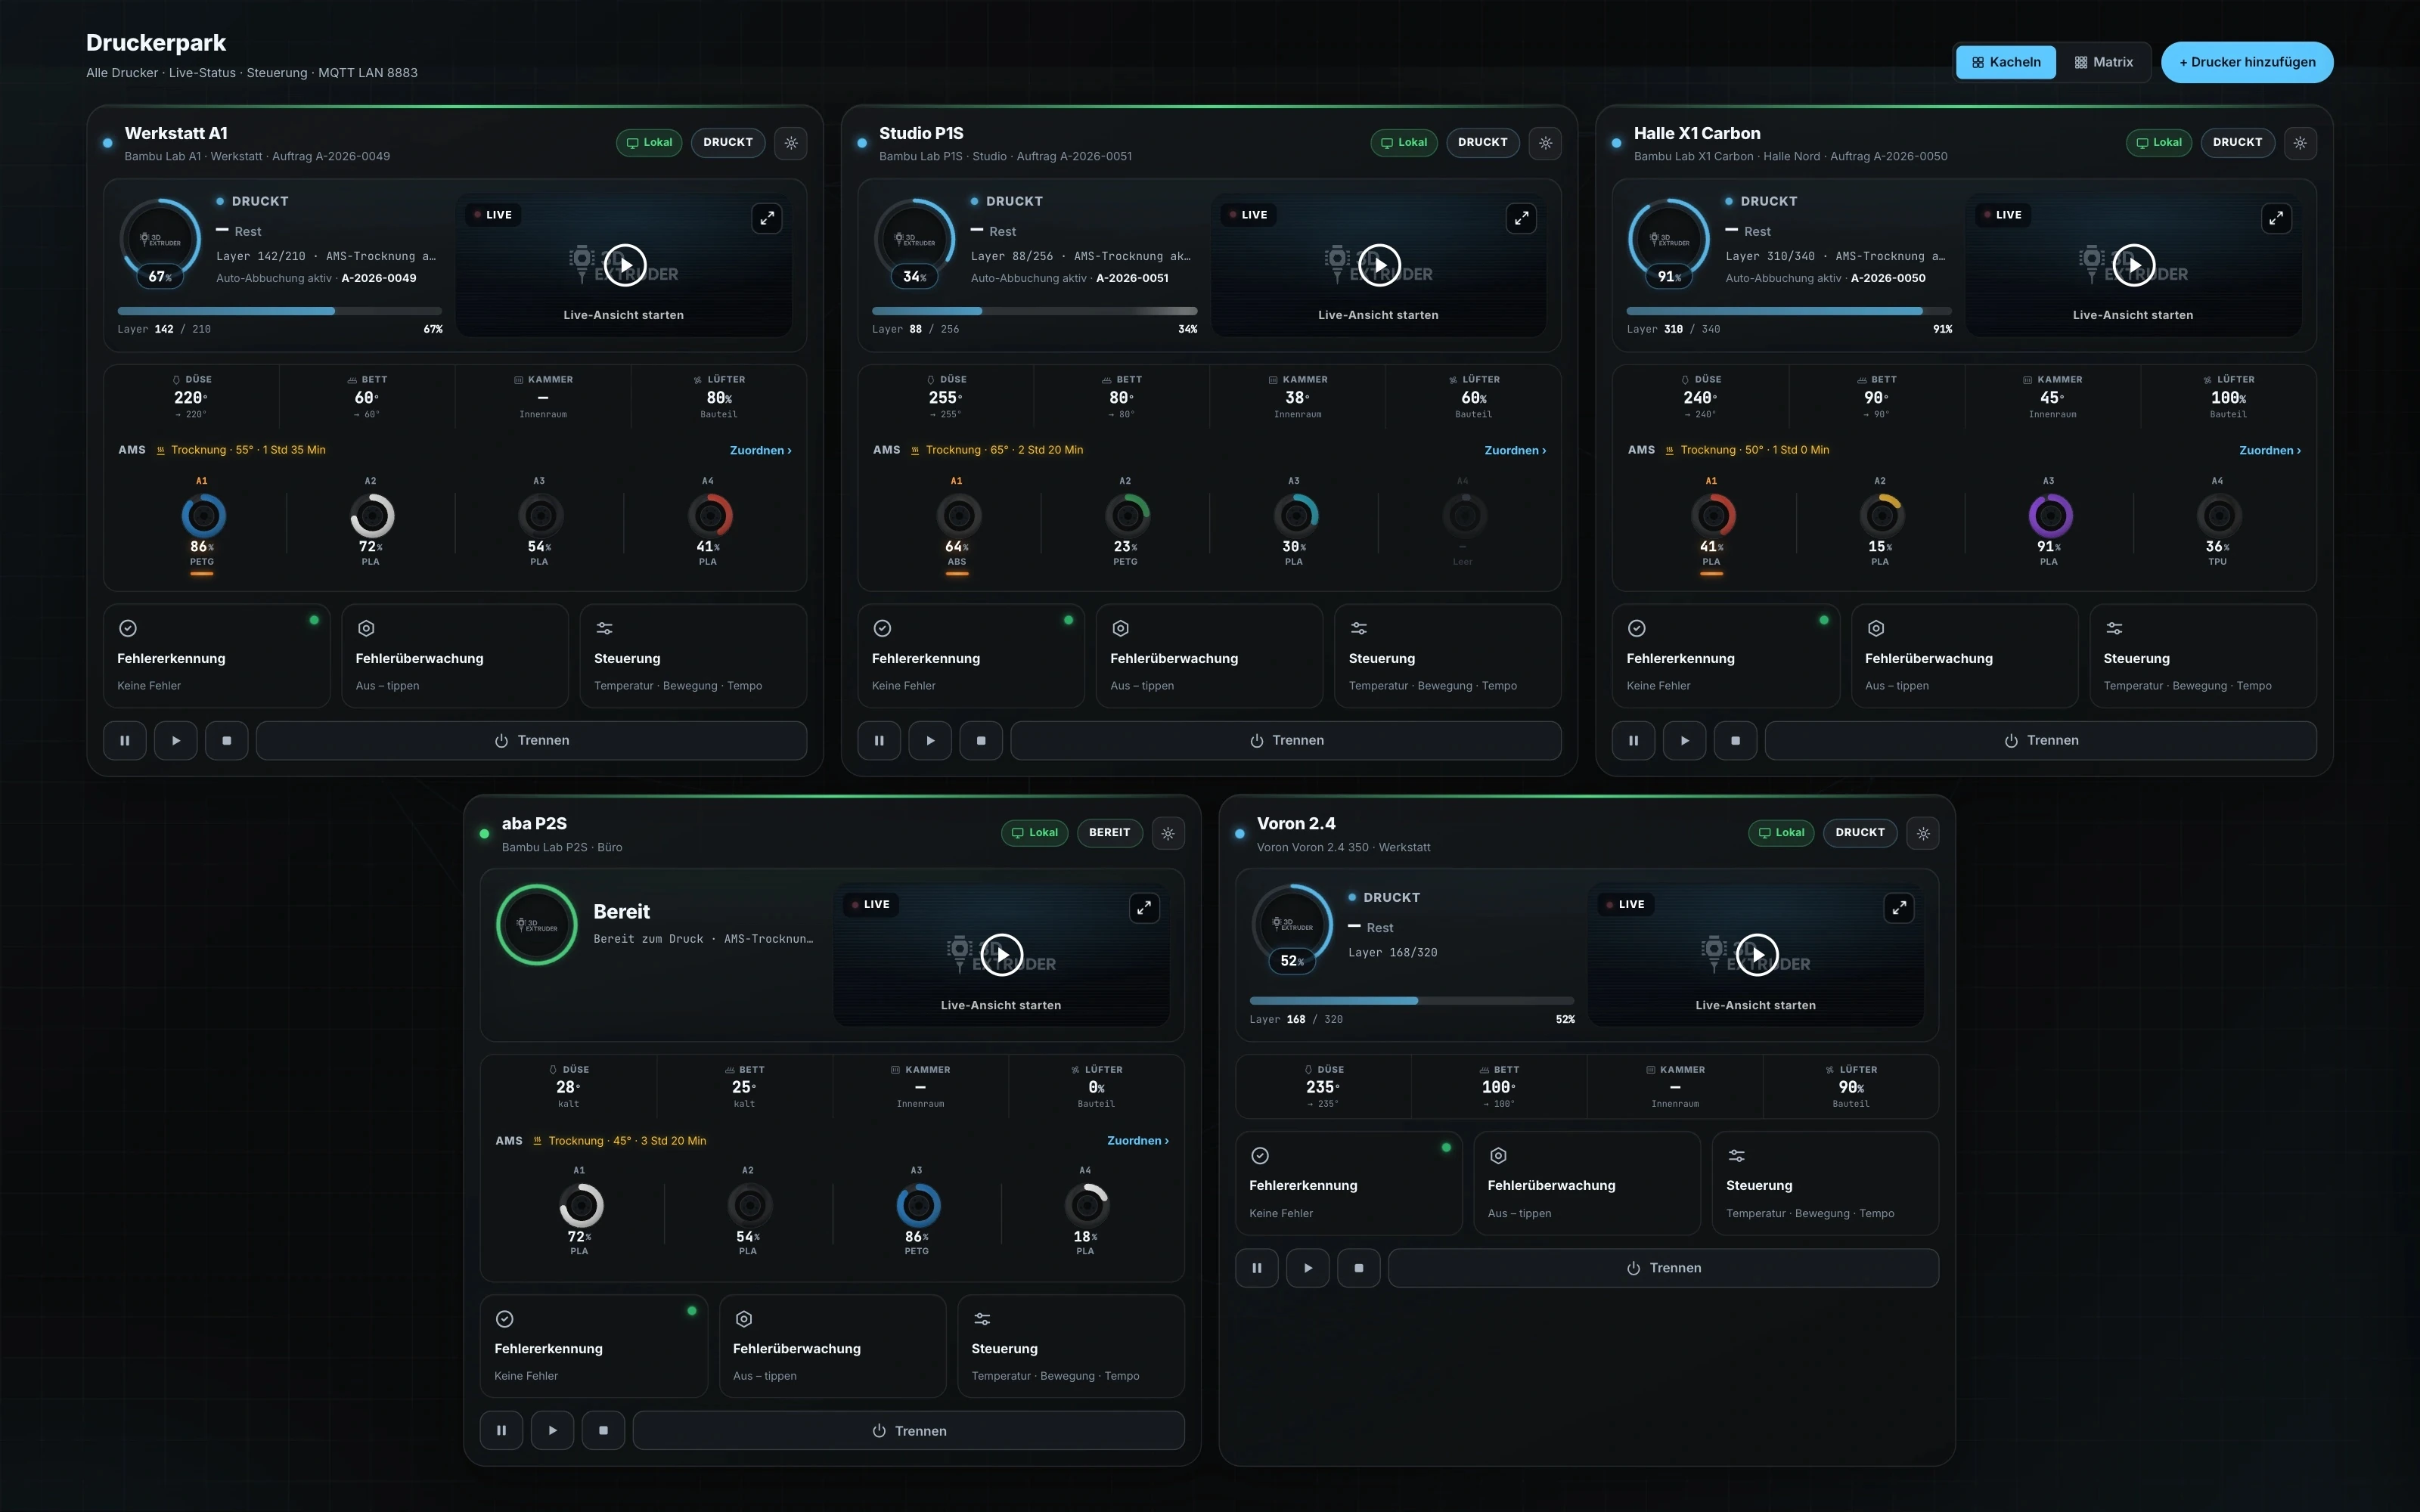Open Steuerung panel on Voron 2.4
Viewport: 2420px width, 1512px height.
[1825, 1183]
